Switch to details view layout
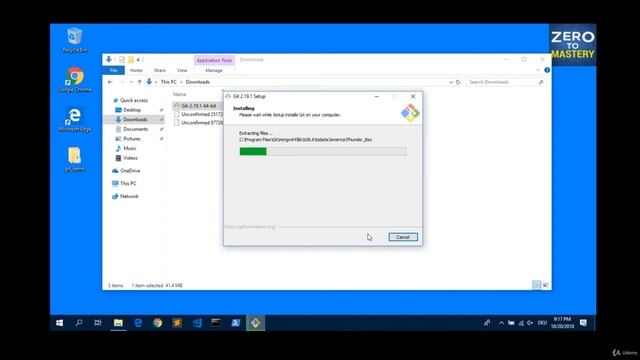 click(x=536, y=285)
